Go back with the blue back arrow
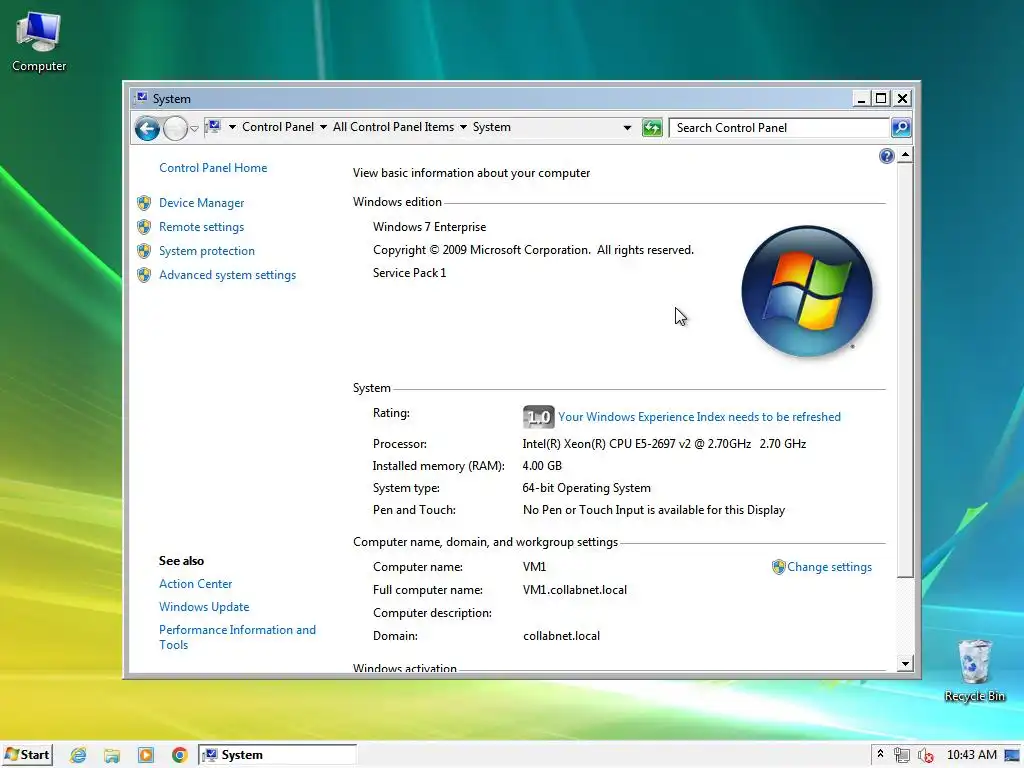 (148, 129)
